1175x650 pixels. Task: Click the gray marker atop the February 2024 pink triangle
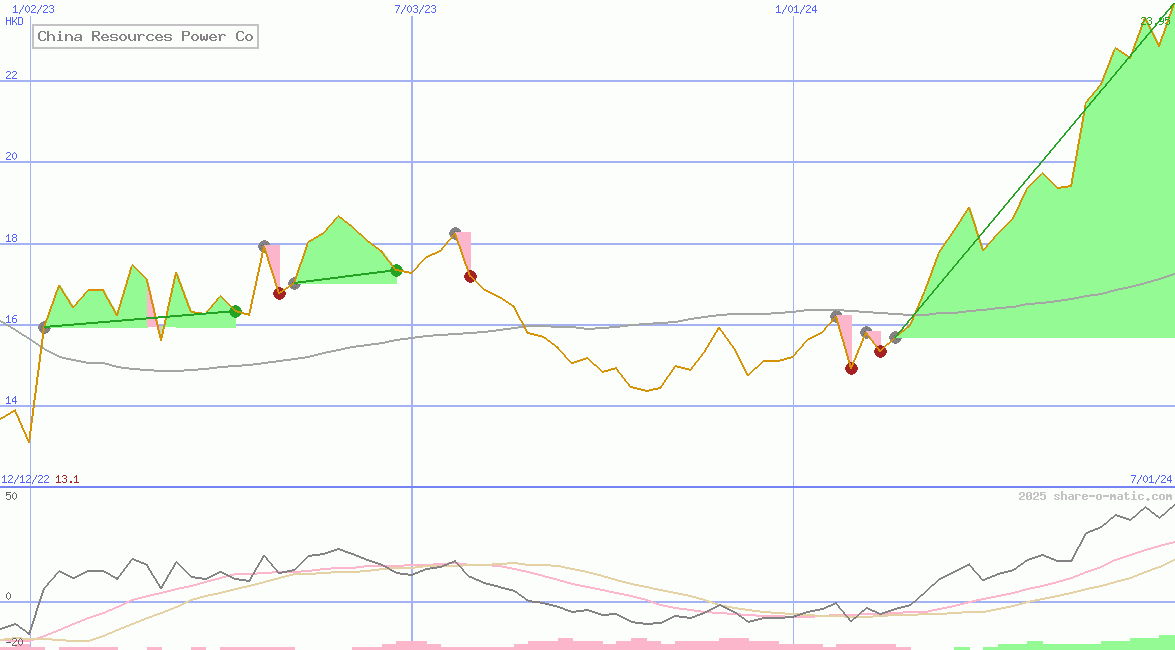[836, 315]
